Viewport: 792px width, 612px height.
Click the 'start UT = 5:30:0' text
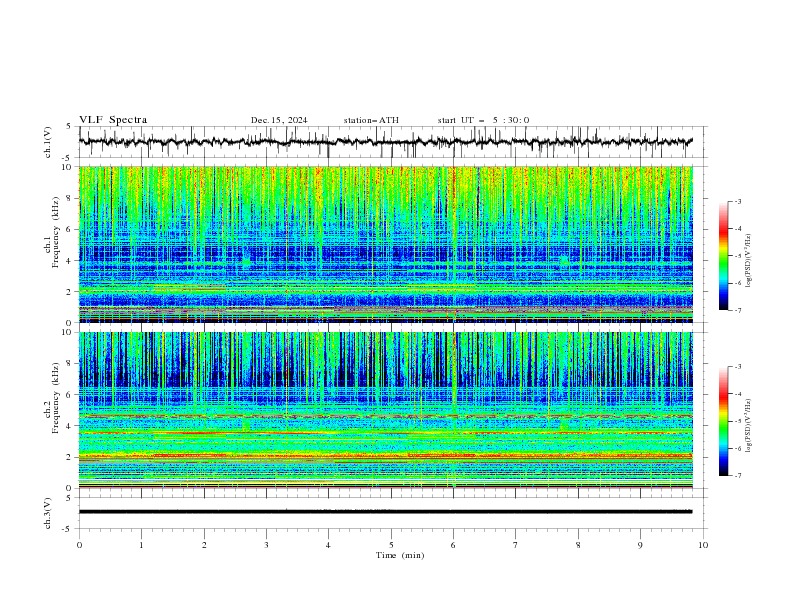(483, 120)
